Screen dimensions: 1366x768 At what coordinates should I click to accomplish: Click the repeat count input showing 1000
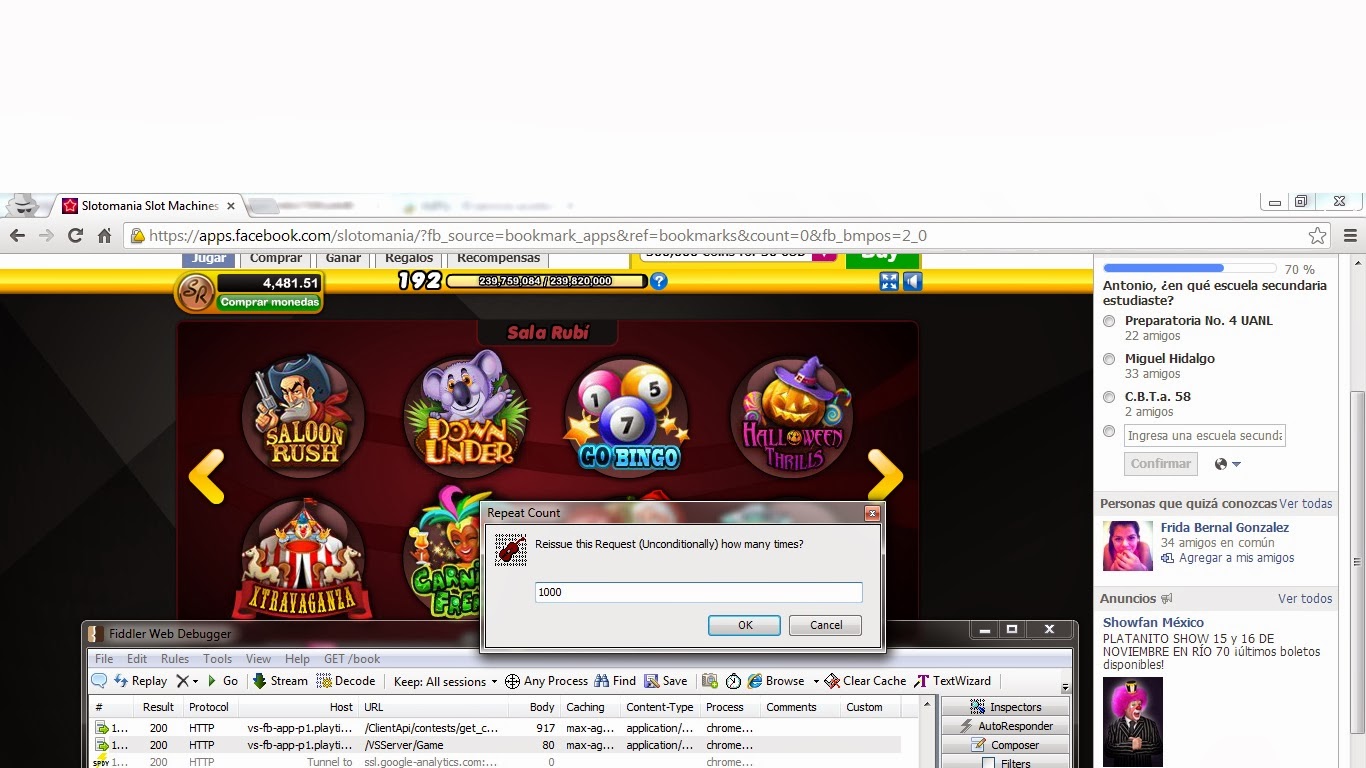697,592
